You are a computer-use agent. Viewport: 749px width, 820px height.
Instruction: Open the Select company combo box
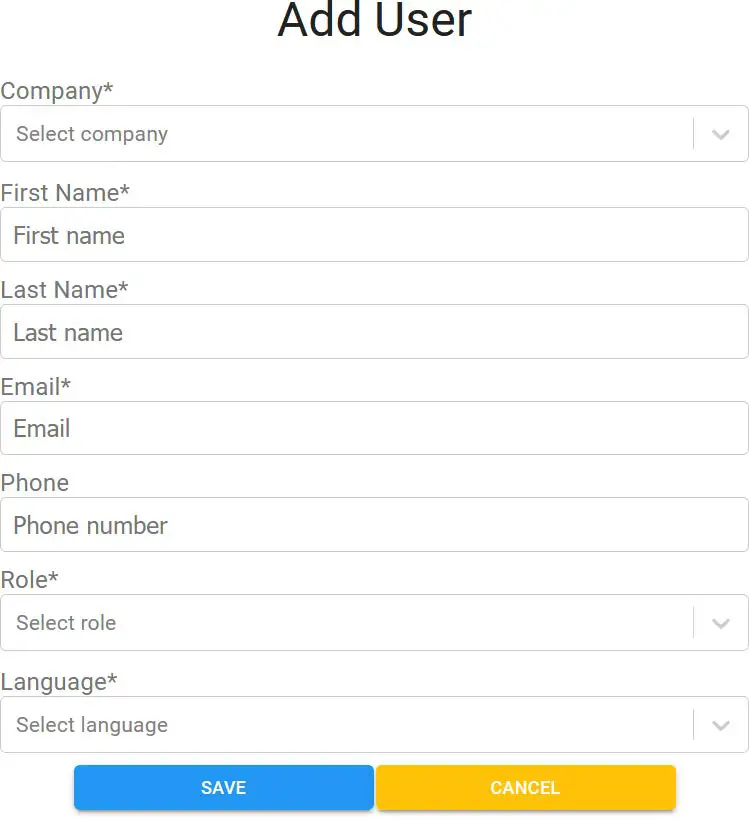tap(345, 134)
